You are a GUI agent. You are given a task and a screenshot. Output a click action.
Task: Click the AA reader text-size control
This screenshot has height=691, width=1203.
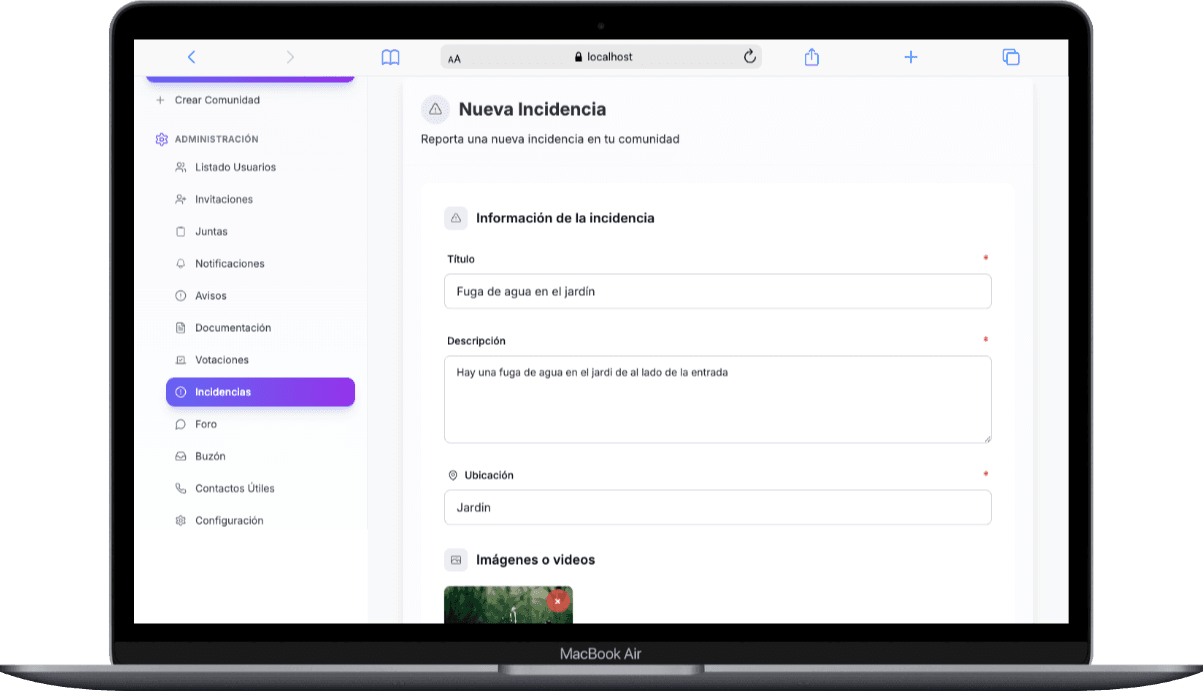pyautogui.click(x=455, y=58)
